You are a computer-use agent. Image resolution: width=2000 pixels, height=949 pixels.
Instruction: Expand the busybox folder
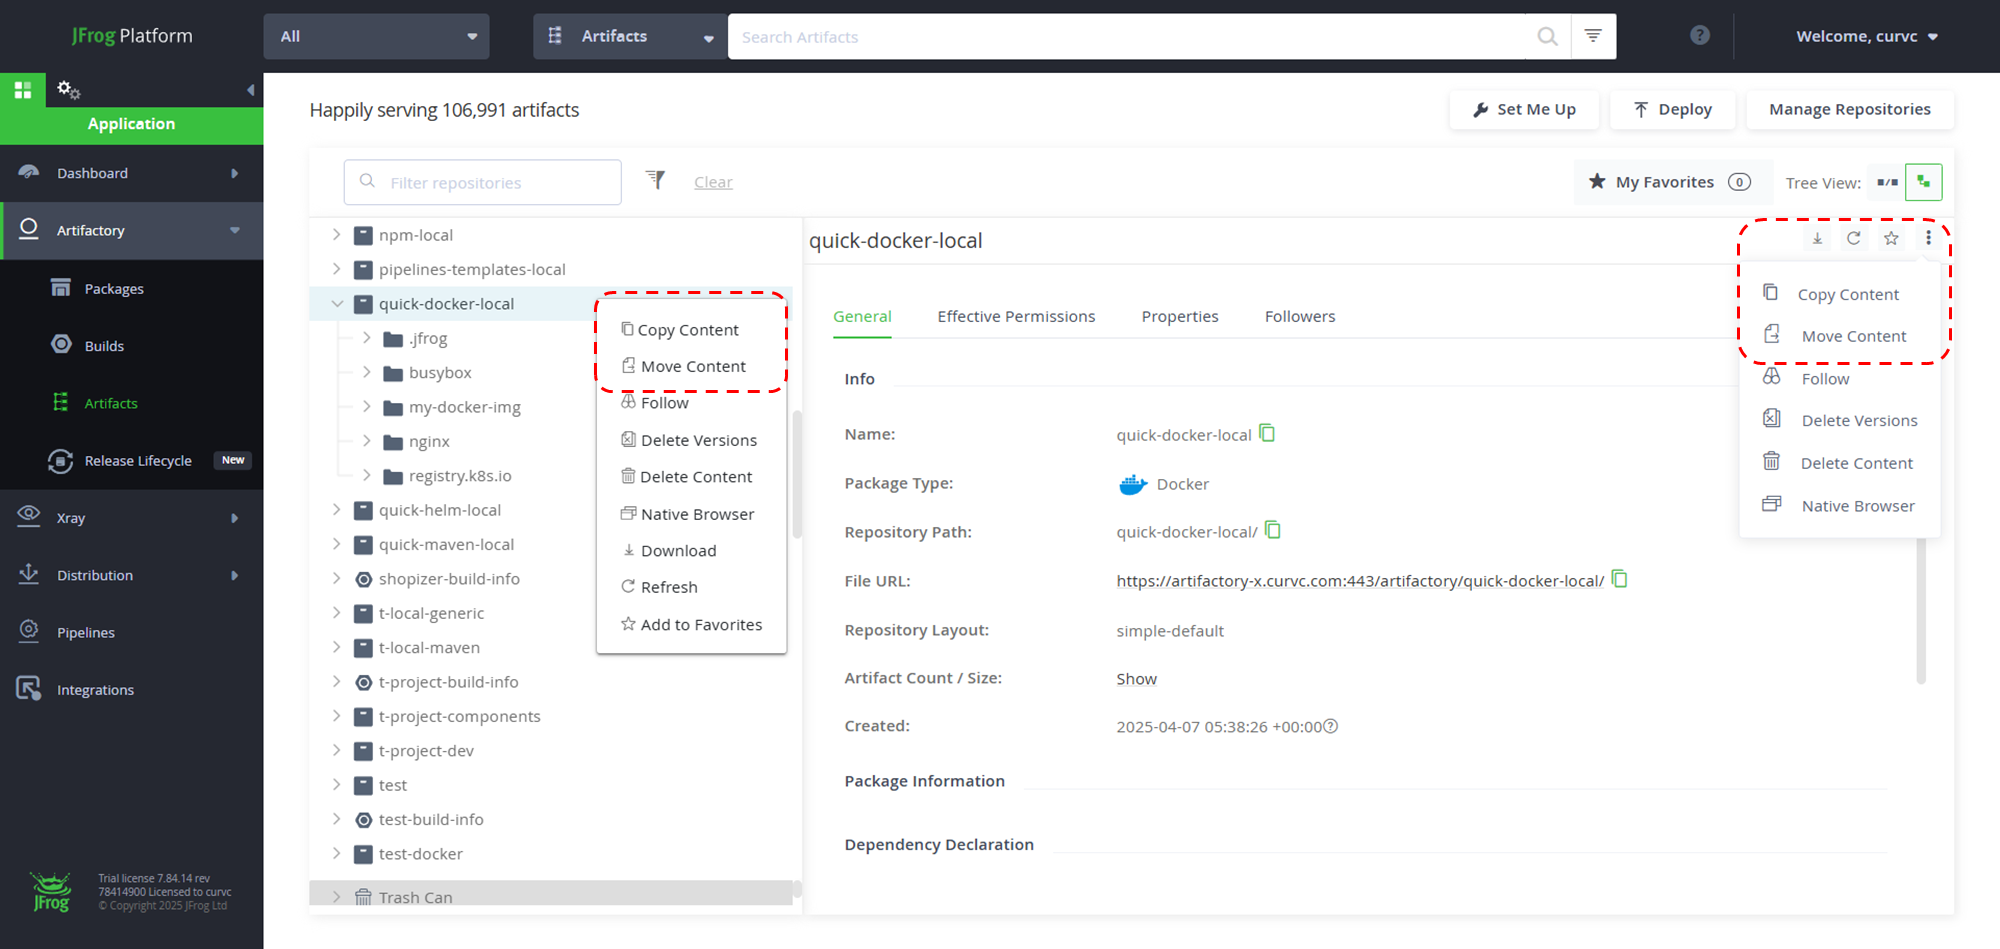coord(367,372)
